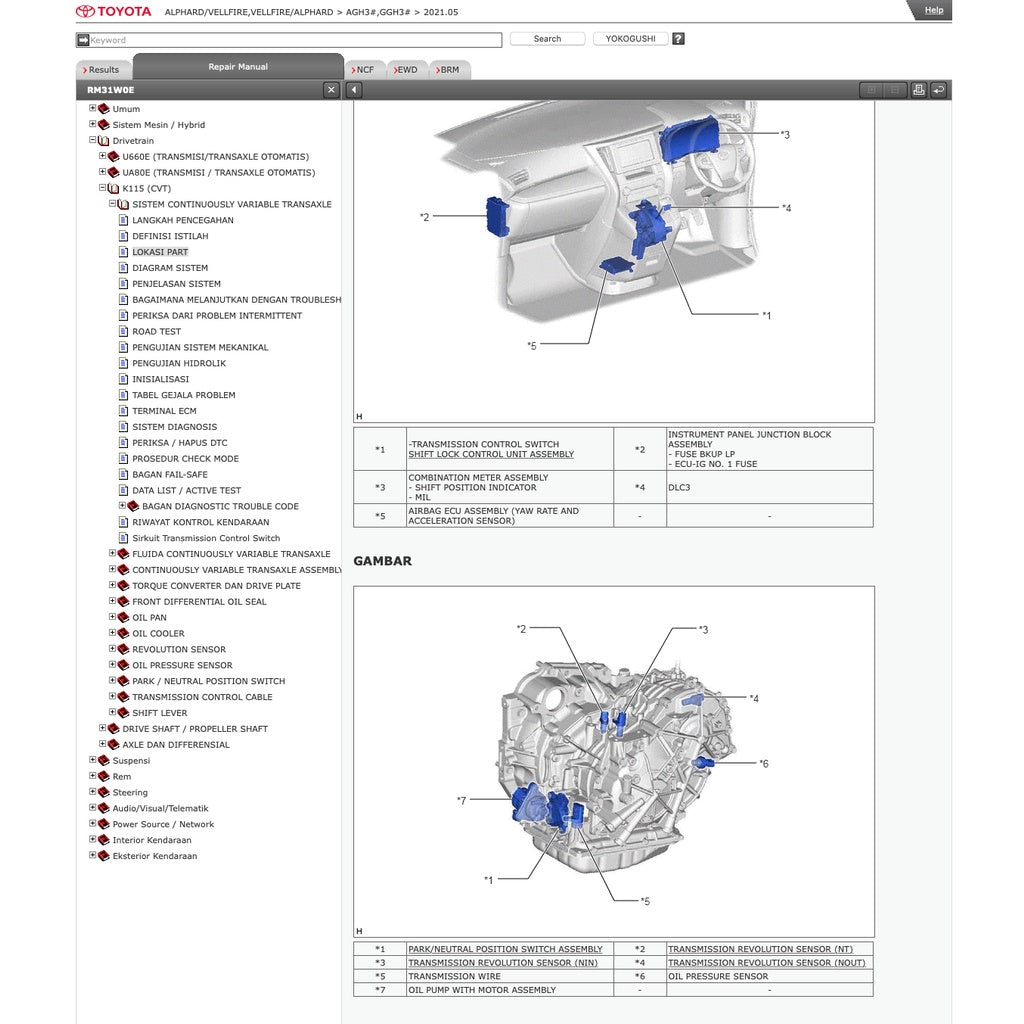Click the document icon next to ROAD TEST
Image resolution: width=1024 pixels, height=1024 pixels.
click(x=124, y=331)
